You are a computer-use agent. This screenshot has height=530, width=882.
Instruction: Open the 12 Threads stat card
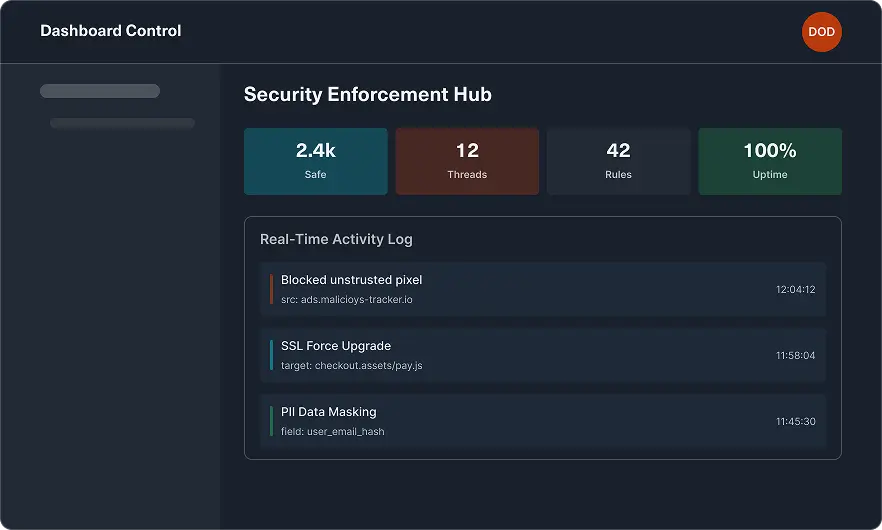pyautogui.click(x=467, y=161)
